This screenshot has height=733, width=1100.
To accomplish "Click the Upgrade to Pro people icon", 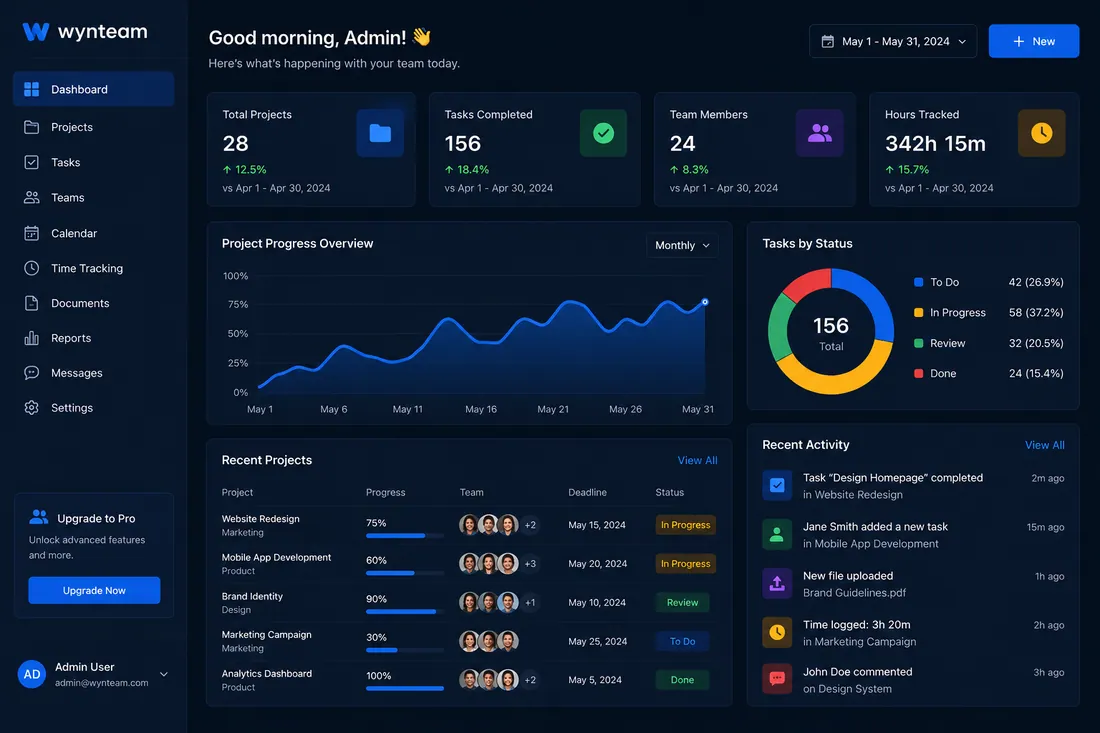I will 39,517.
